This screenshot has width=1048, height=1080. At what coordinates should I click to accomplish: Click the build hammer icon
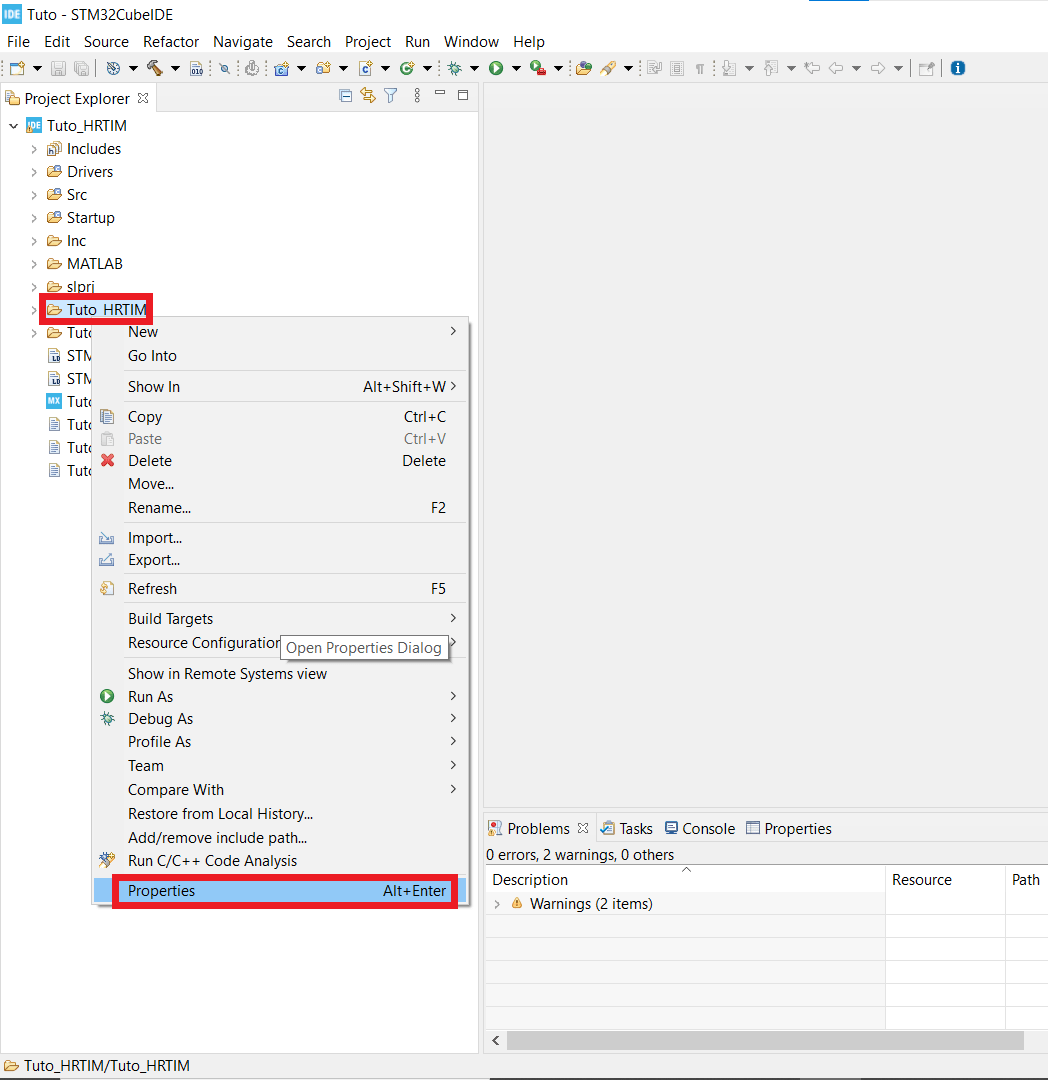coord(154,68)
